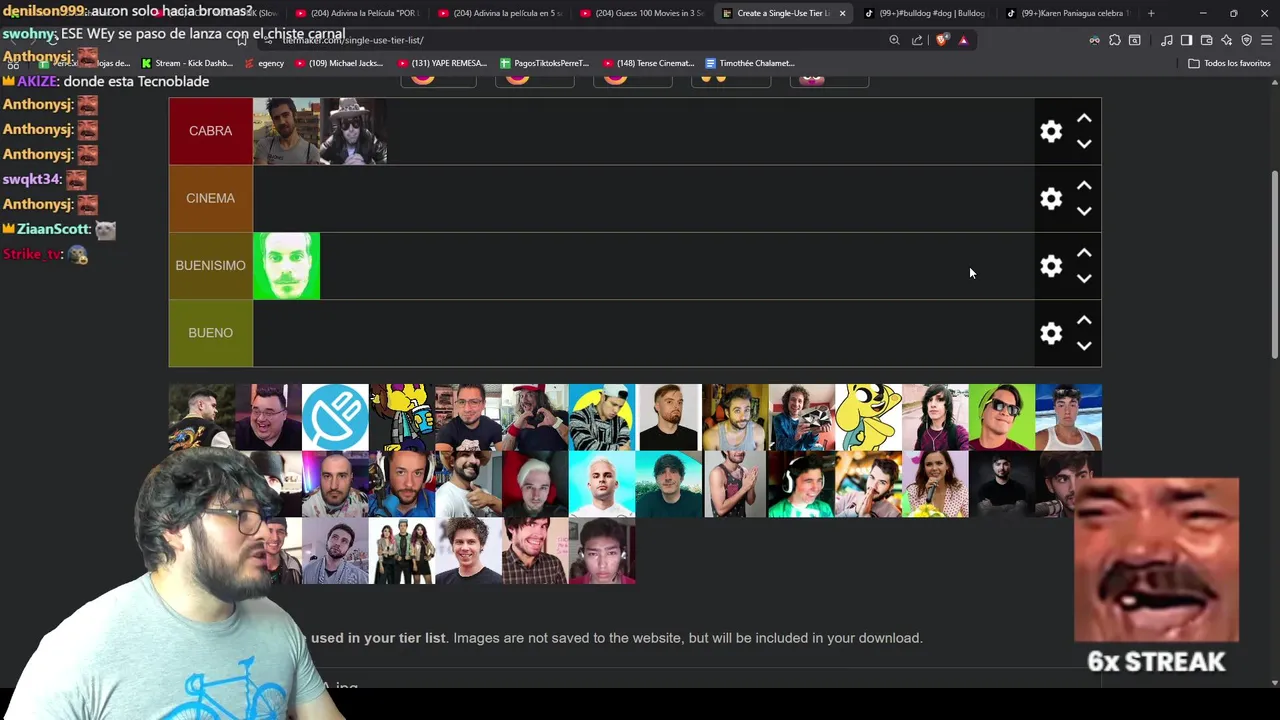Move BUENO tier row up

[1084, 320]
